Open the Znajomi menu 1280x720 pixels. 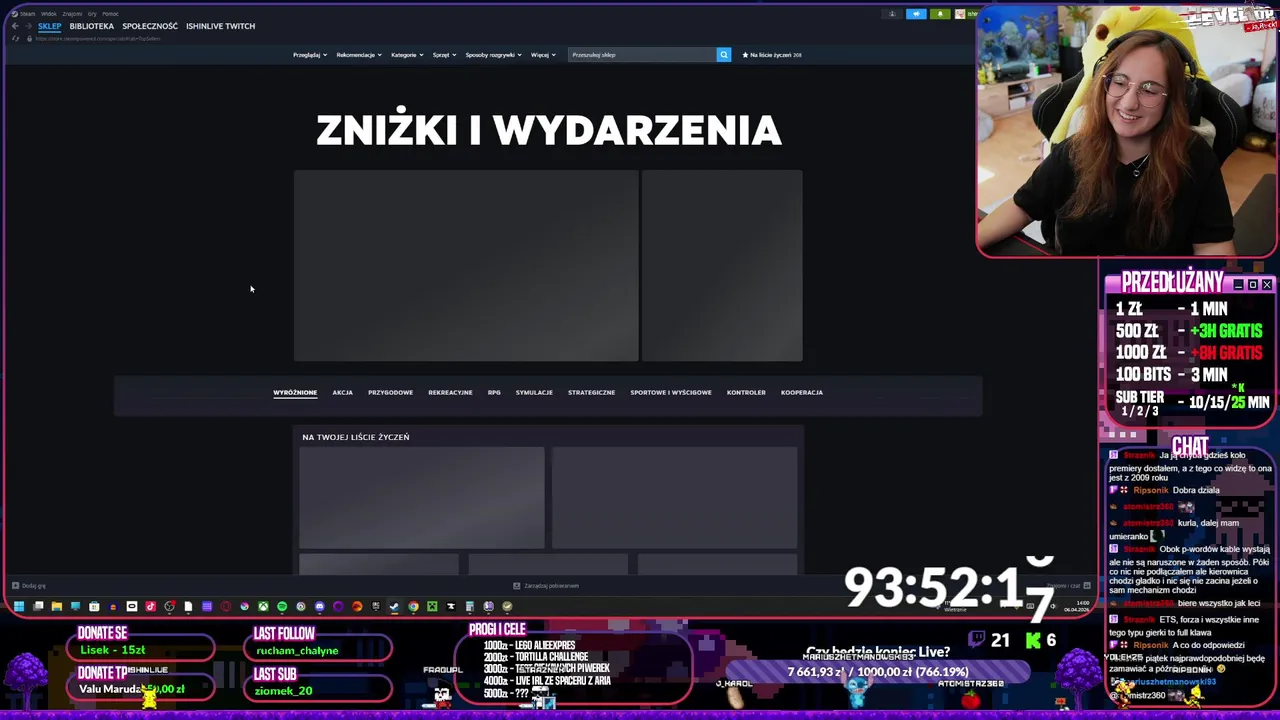(72, 14)
